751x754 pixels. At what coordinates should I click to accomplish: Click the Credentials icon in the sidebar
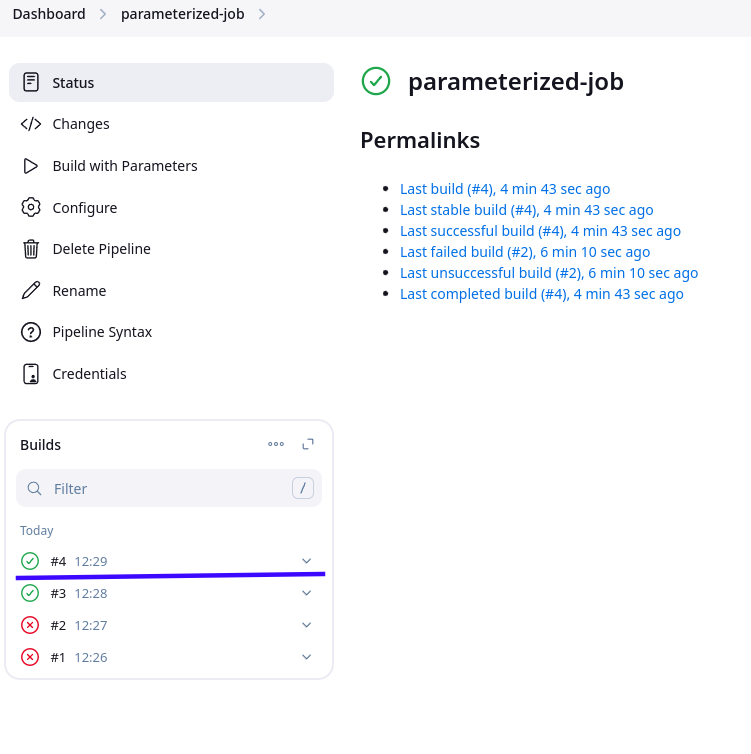point(31,374)
